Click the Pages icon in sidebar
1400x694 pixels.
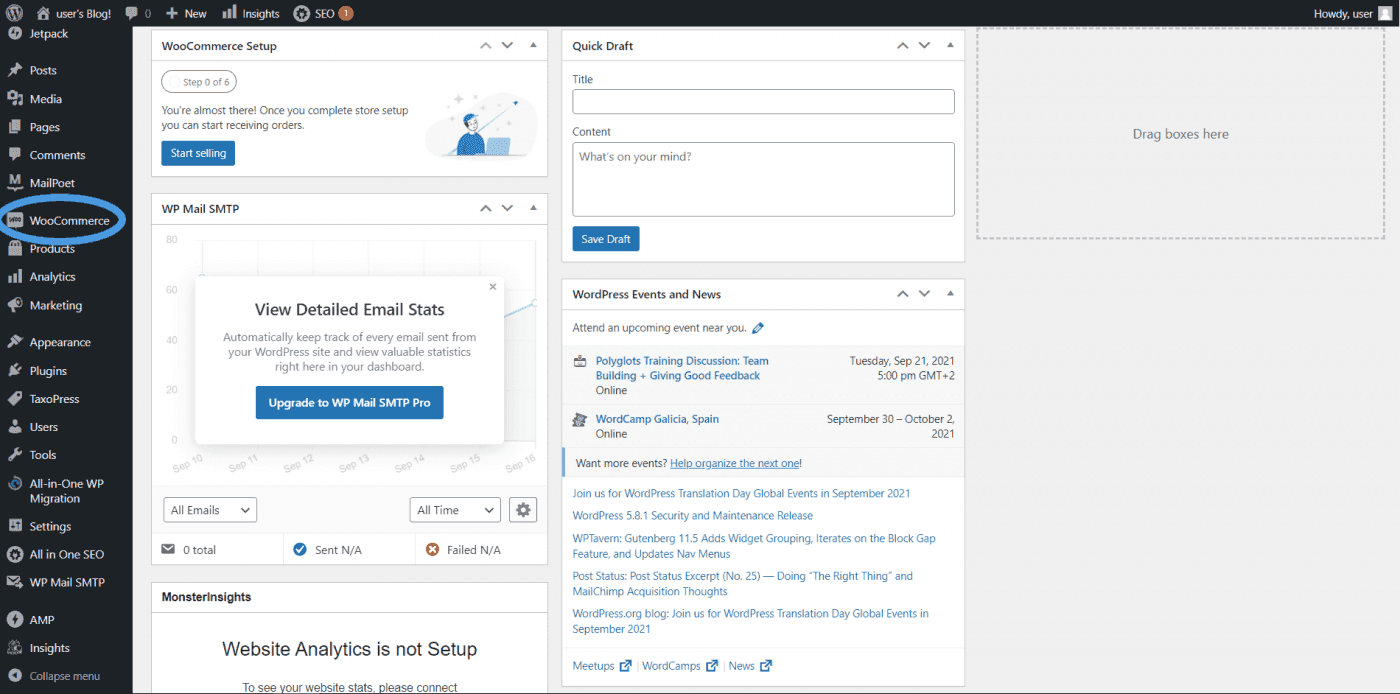click(14, 127)
